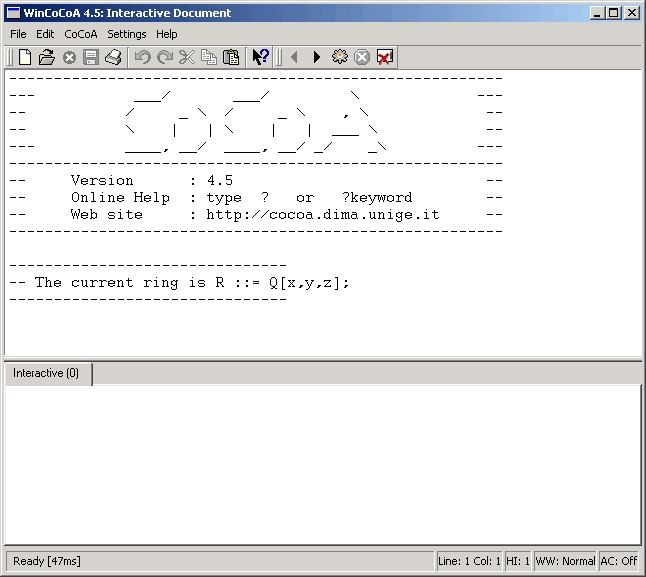Click inside the lower interactive input area

[x=323, y=465]
